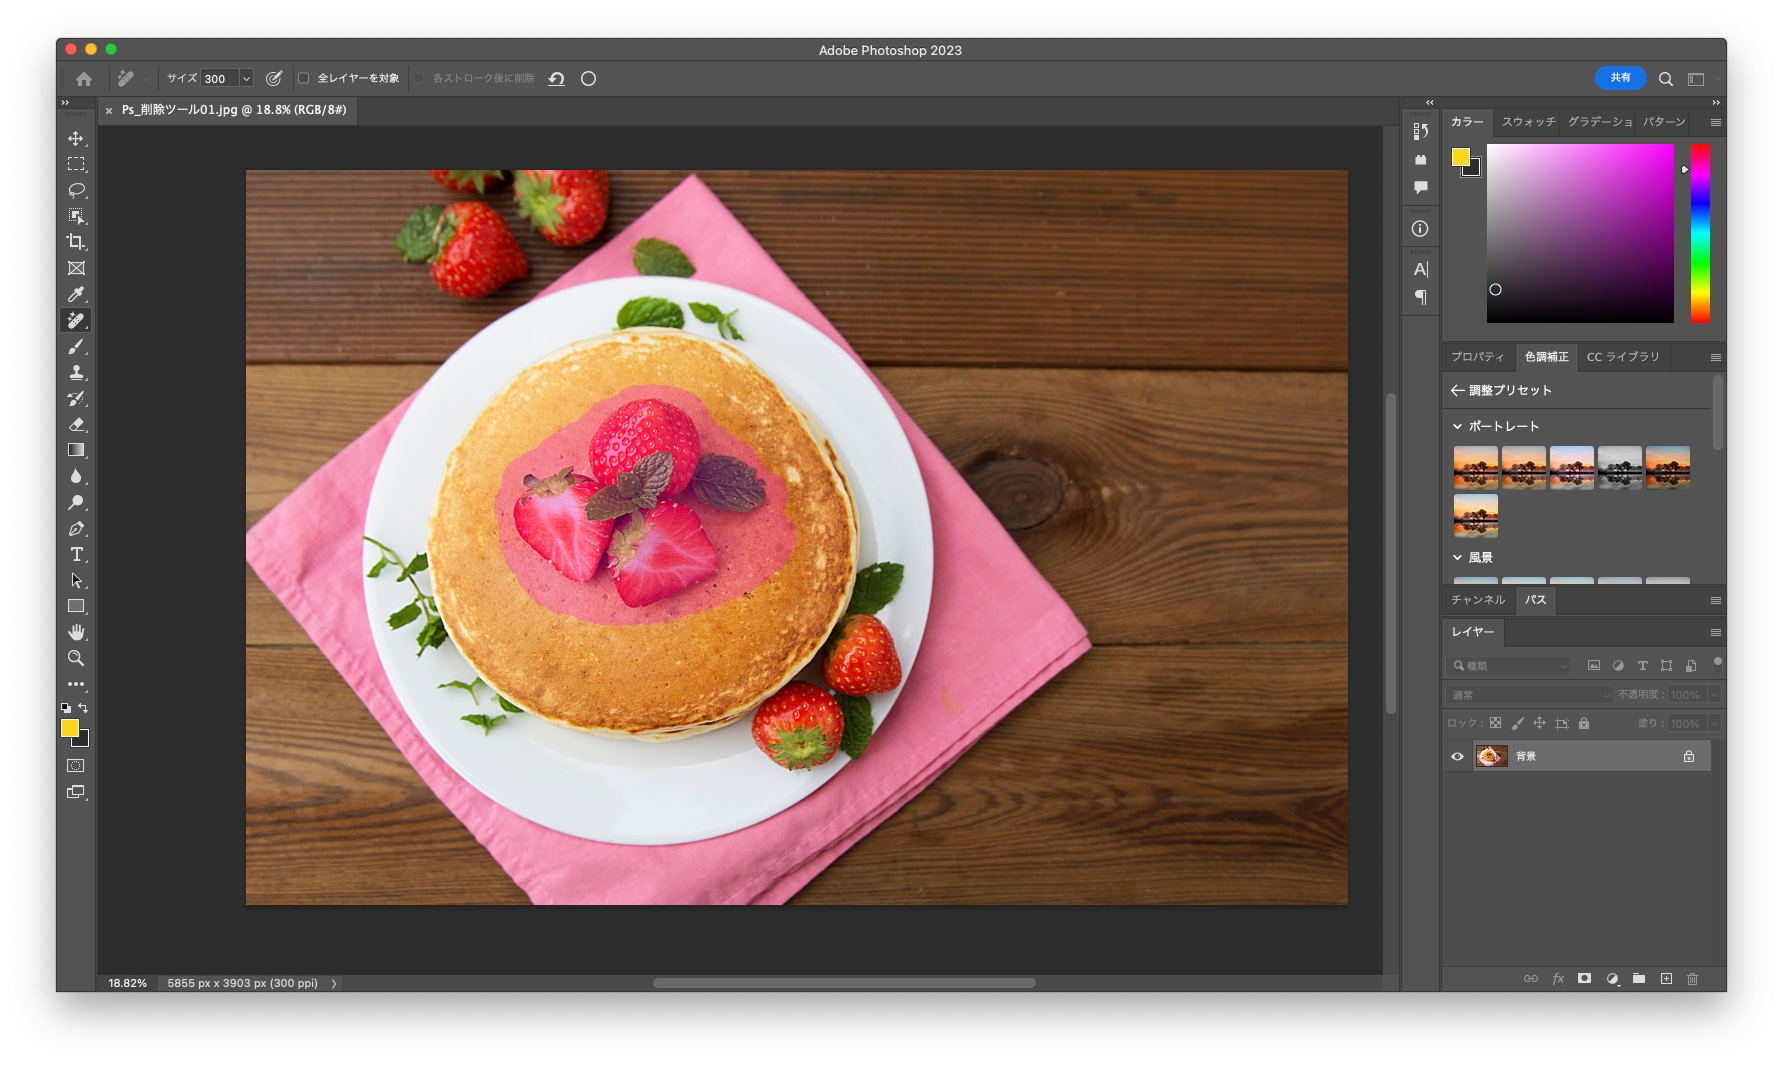Hide the 背景 layer visibility
Viewport: 1783px width, 1066px height.
point(1457,757)
